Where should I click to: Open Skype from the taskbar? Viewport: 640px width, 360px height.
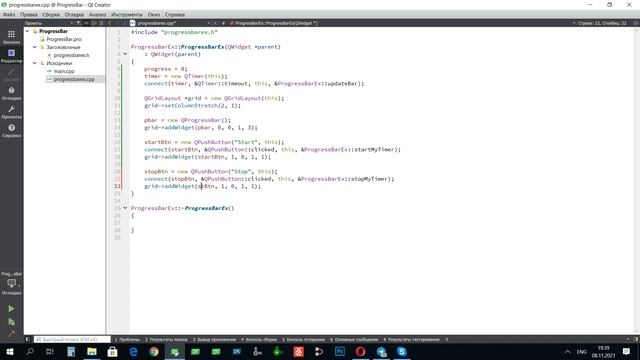pyautogui.click(x=402, y=351)
